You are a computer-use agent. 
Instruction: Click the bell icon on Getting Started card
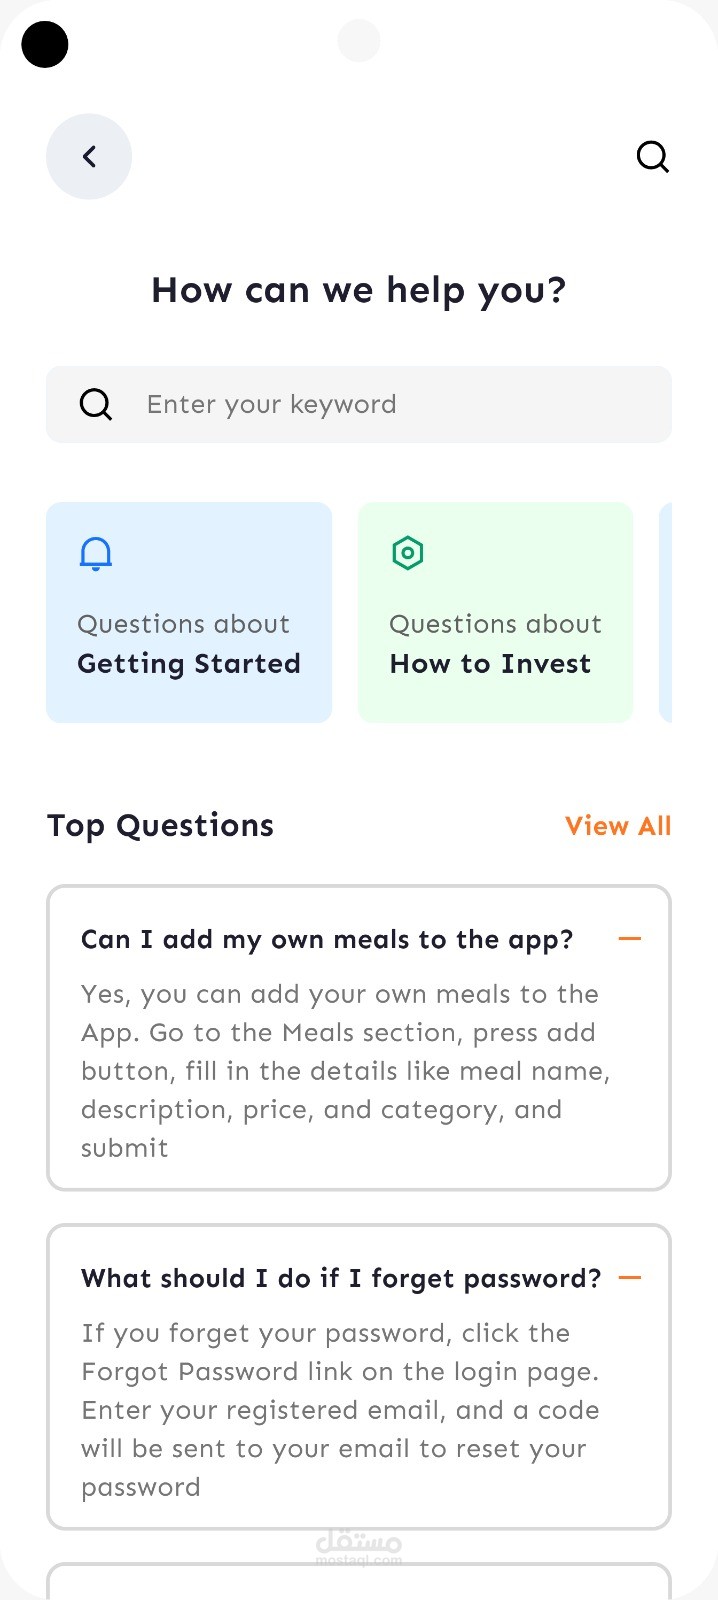pyautogui.click(x=96, y=553)
